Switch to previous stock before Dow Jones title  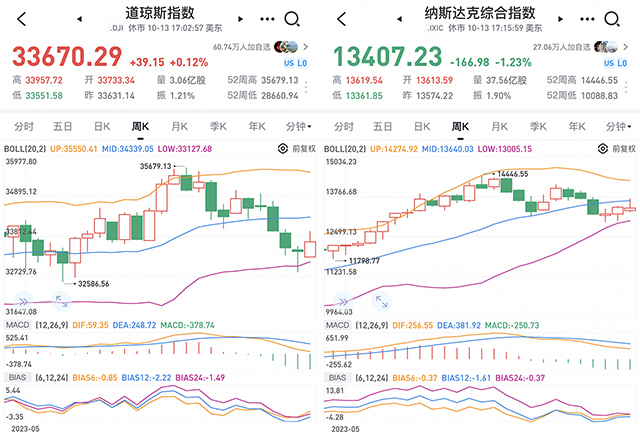(80, 19)
